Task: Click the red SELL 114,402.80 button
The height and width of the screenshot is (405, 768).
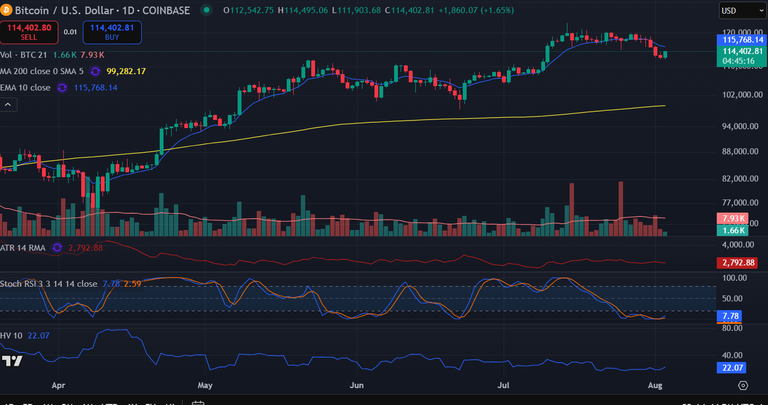Action: [29, 32]
